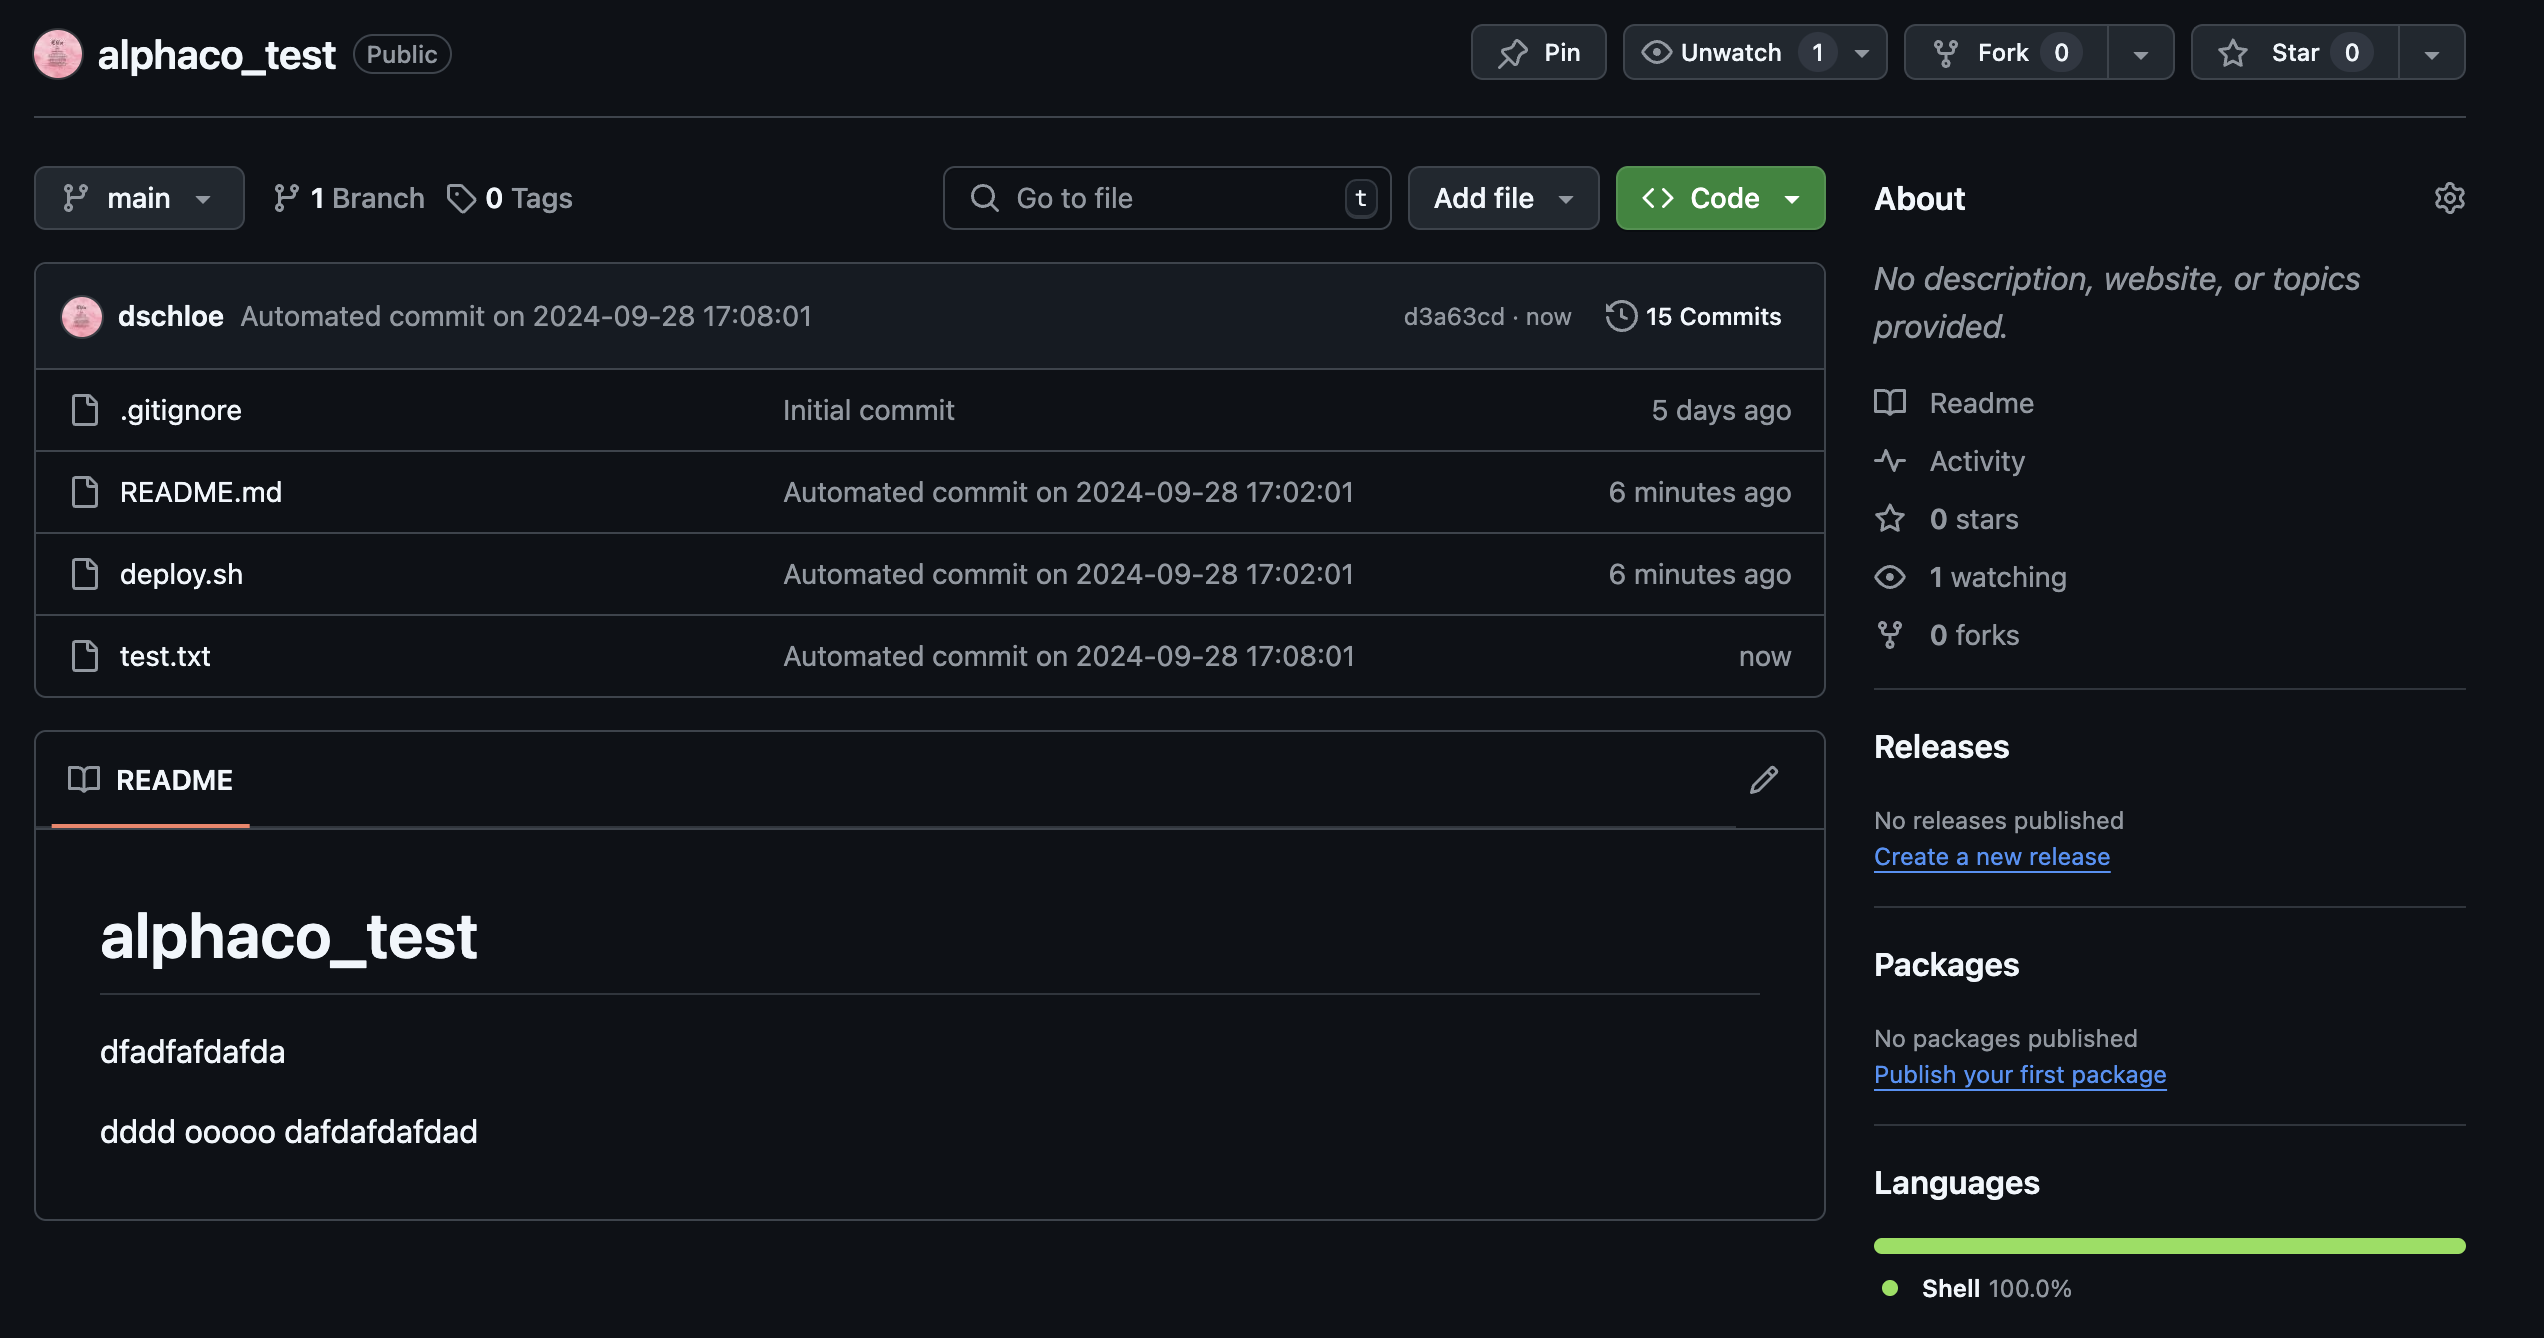Open the Initial commit message link

[x=868, y=410]
